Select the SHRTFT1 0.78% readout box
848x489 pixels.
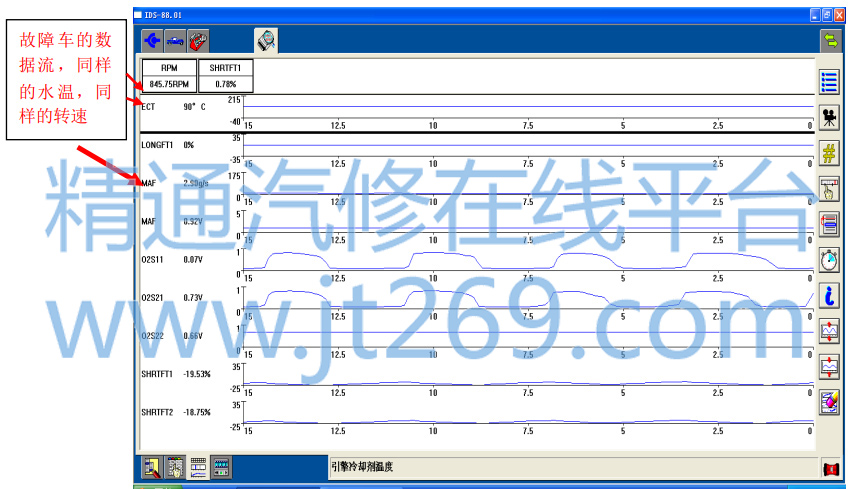225,77
